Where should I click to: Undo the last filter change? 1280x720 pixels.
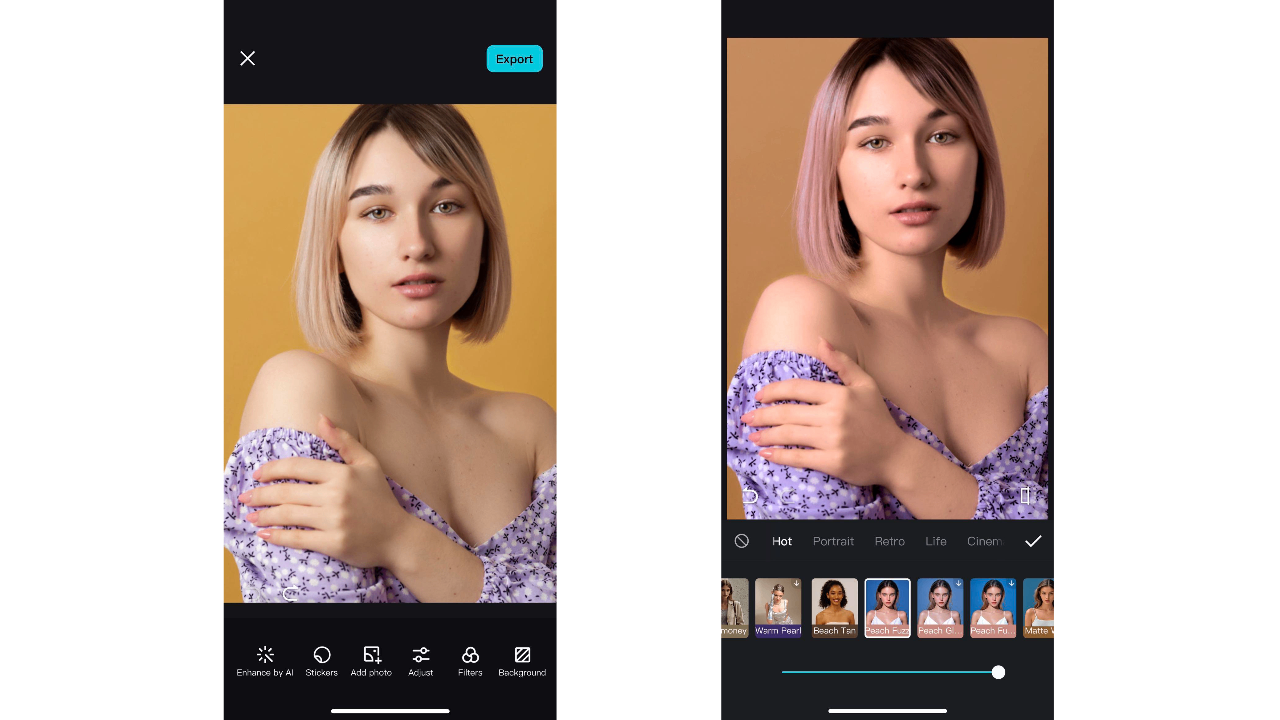[x=749, y=495]
